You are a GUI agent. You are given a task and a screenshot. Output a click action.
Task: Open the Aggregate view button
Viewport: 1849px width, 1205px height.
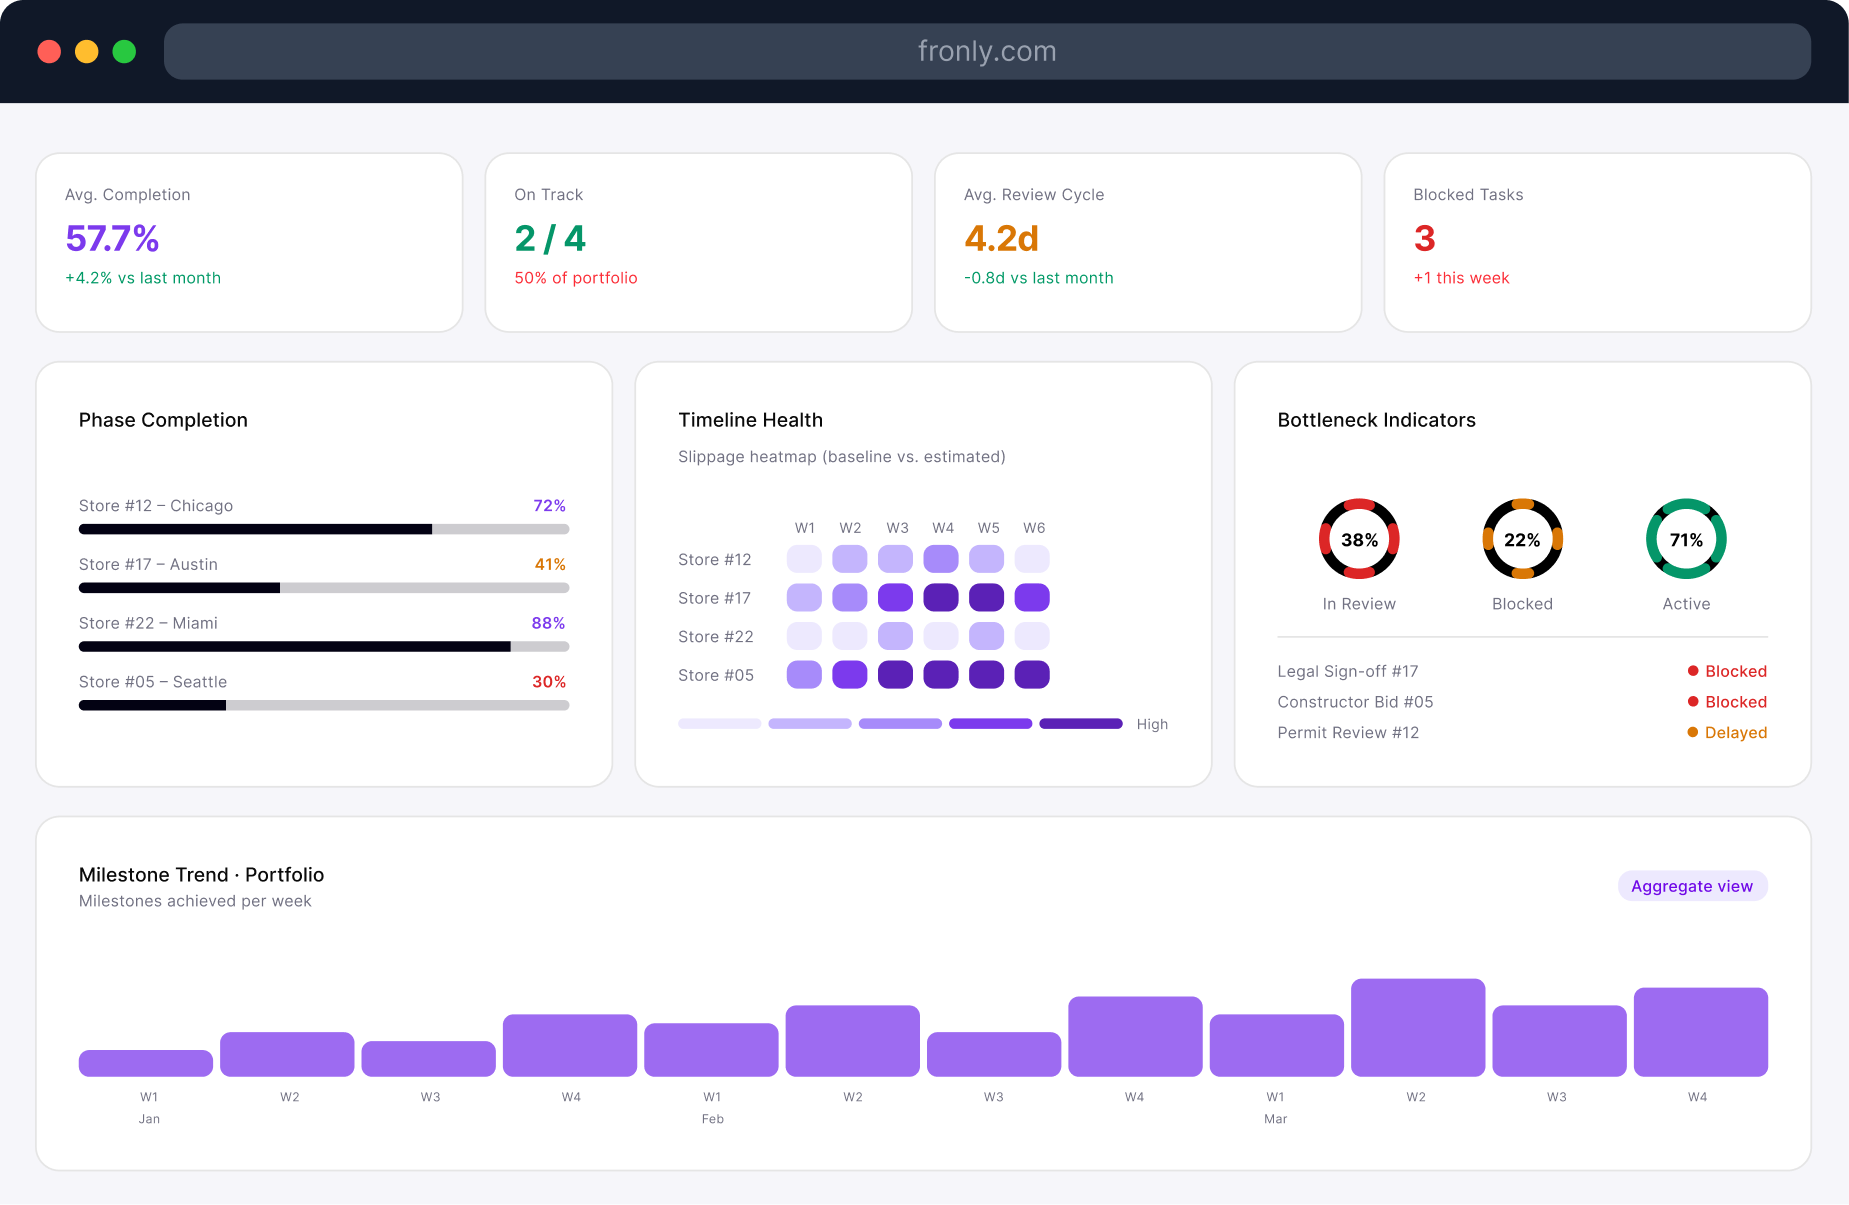pos(1692,886)
